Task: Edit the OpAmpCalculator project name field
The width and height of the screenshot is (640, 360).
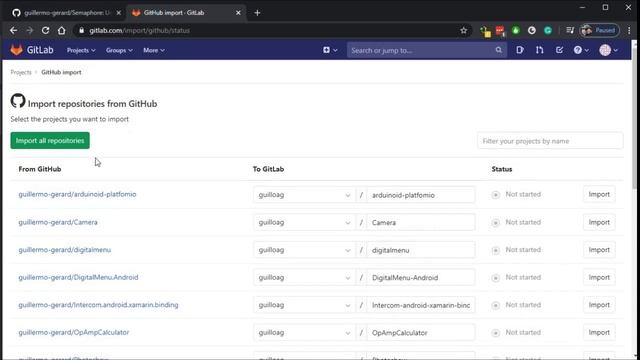Action: [x=421, y=333]
